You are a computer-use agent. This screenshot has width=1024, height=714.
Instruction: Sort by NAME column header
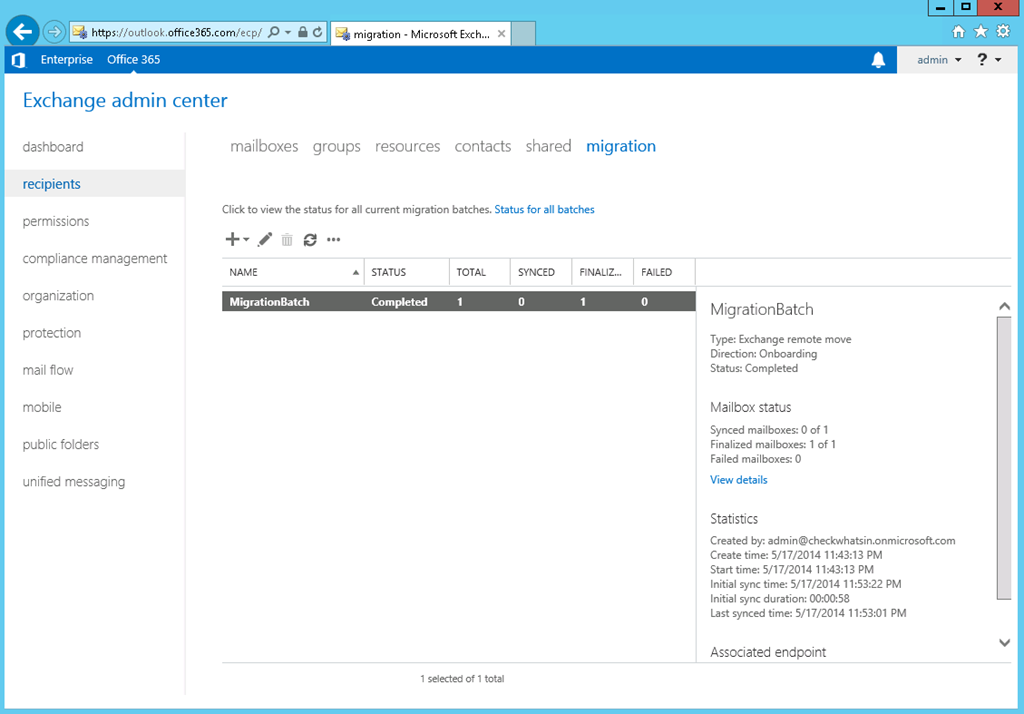[293, 272]
